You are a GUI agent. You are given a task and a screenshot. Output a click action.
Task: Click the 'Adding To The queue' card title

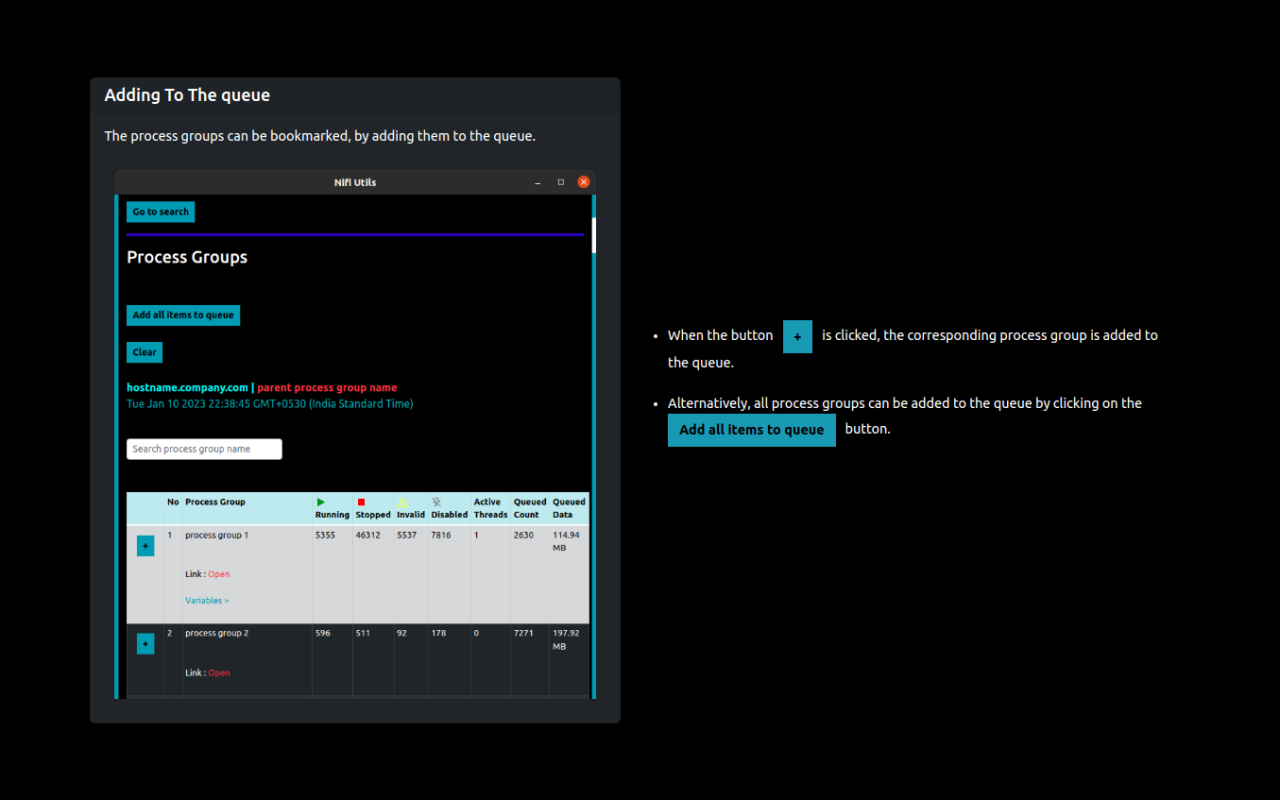click(x=187, y=95)
